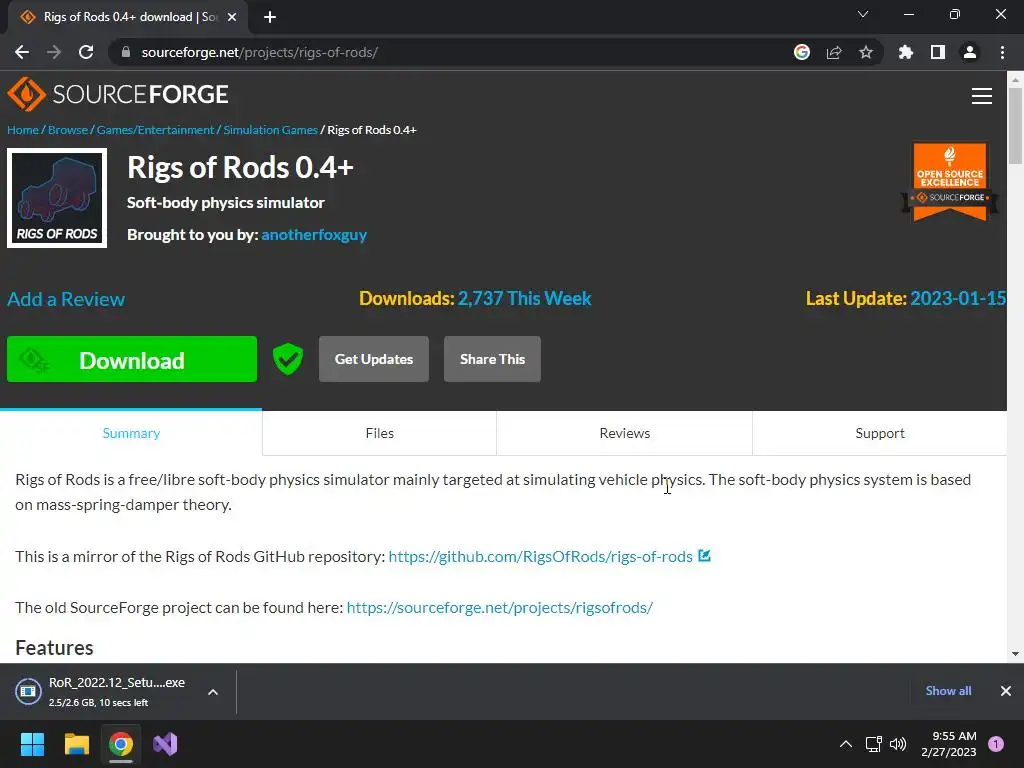Open the Chrome profile menu

click(970, 52)
